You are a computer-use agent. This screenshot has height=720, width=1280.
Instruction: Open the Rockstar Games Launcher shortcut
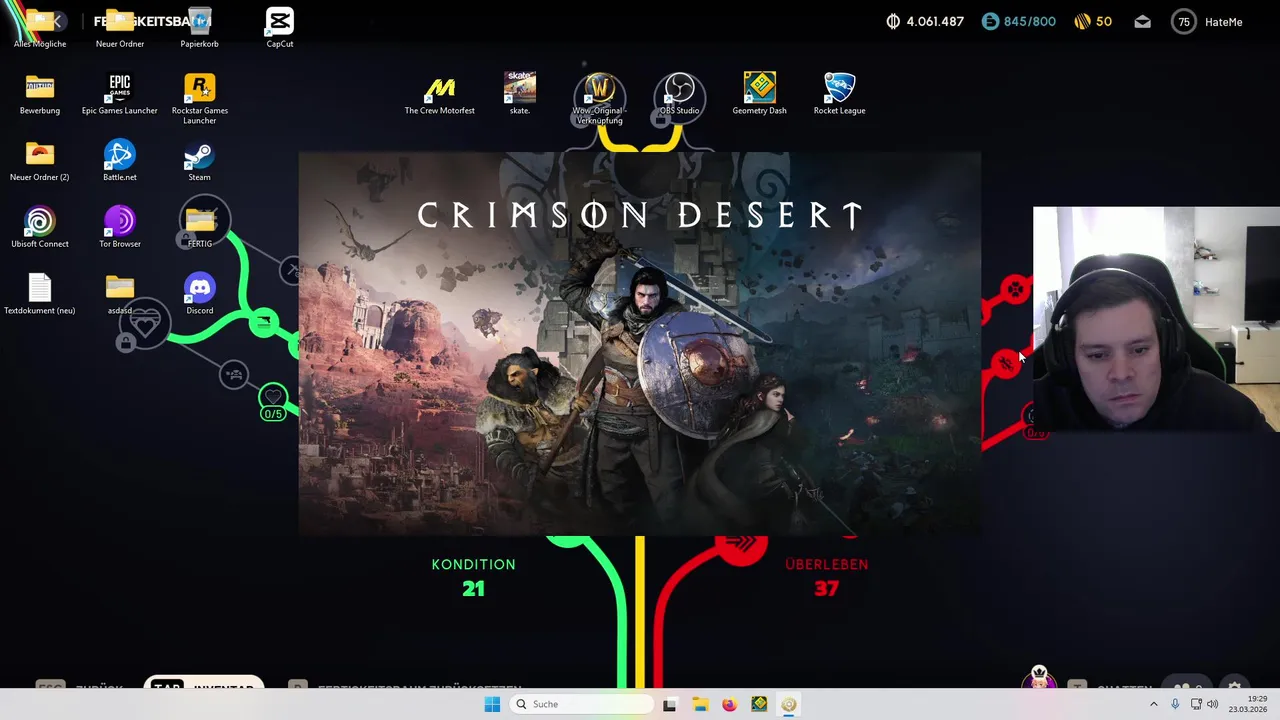click(200, 99)
